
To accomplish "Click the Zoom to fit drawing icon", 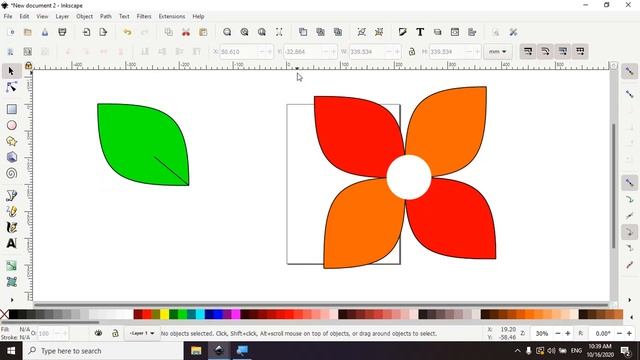I will (244, 32).
